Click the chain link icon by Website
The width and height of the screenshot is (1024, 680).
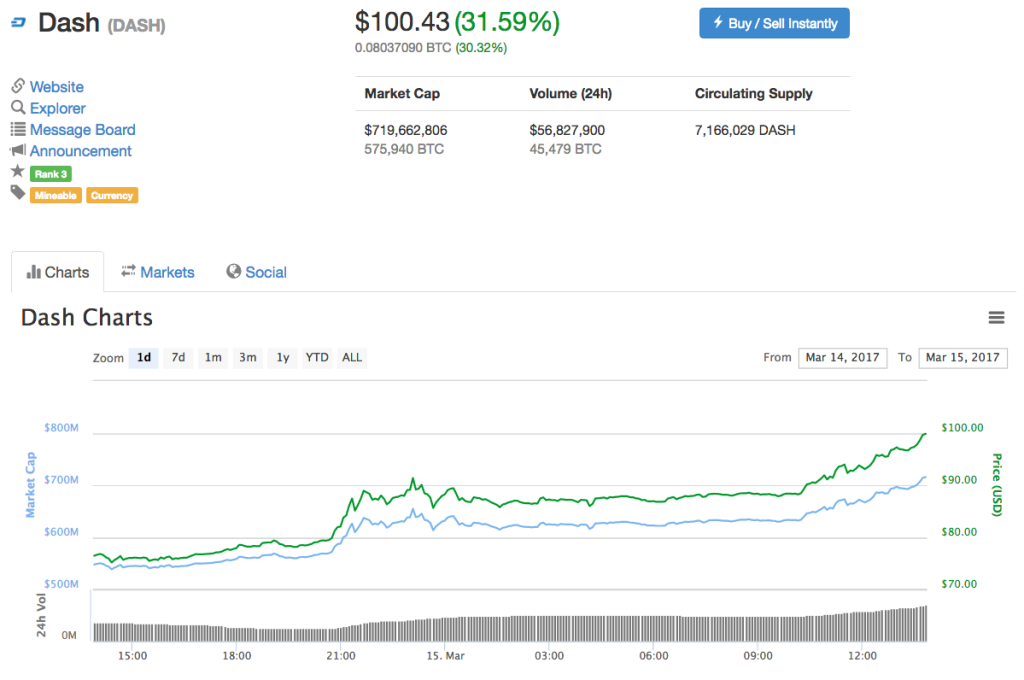[18, 86]
